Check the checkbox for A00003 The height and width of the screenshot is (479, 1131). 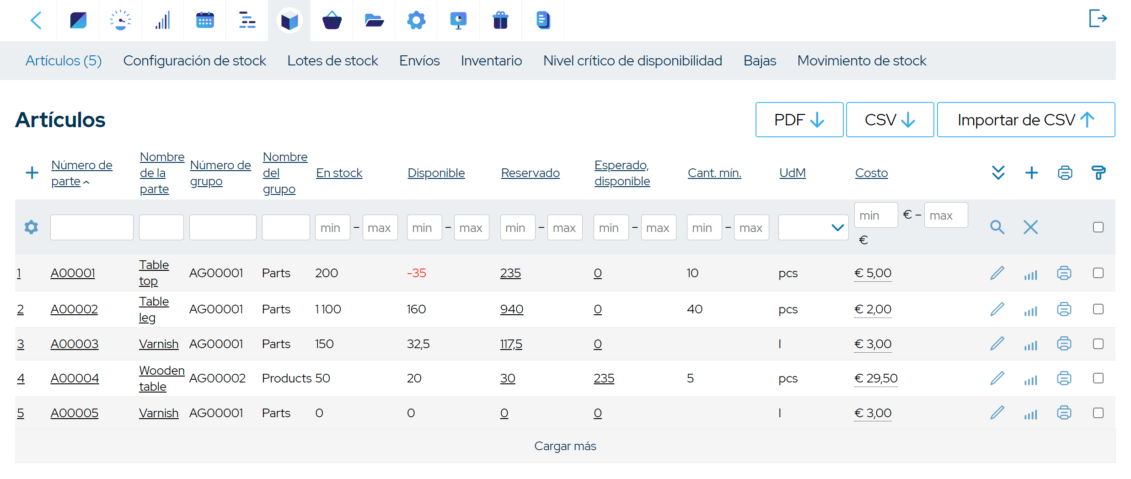1098,343
